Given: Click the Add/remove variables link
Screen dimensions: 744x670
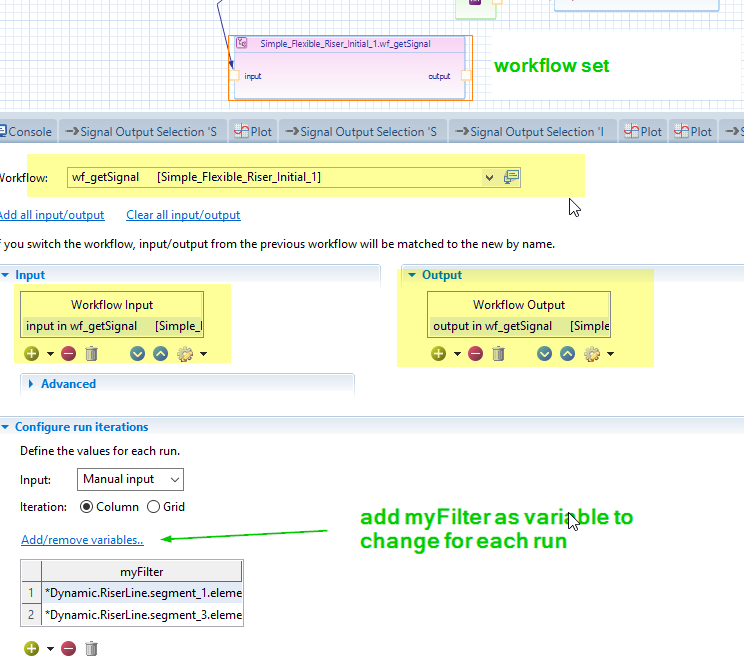Looking at the screenshot, I should pyautogui.click(x=82, y=540).
